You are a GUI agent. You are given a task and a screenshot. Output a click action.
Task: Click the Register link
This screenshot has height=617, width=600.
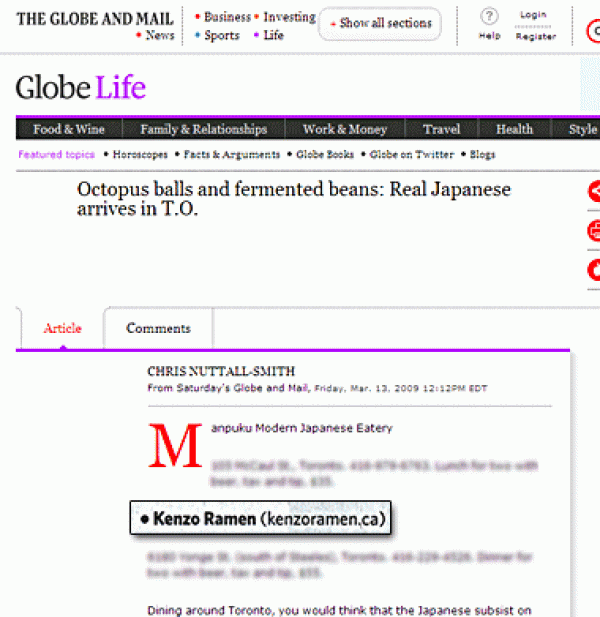coord(535,36)
